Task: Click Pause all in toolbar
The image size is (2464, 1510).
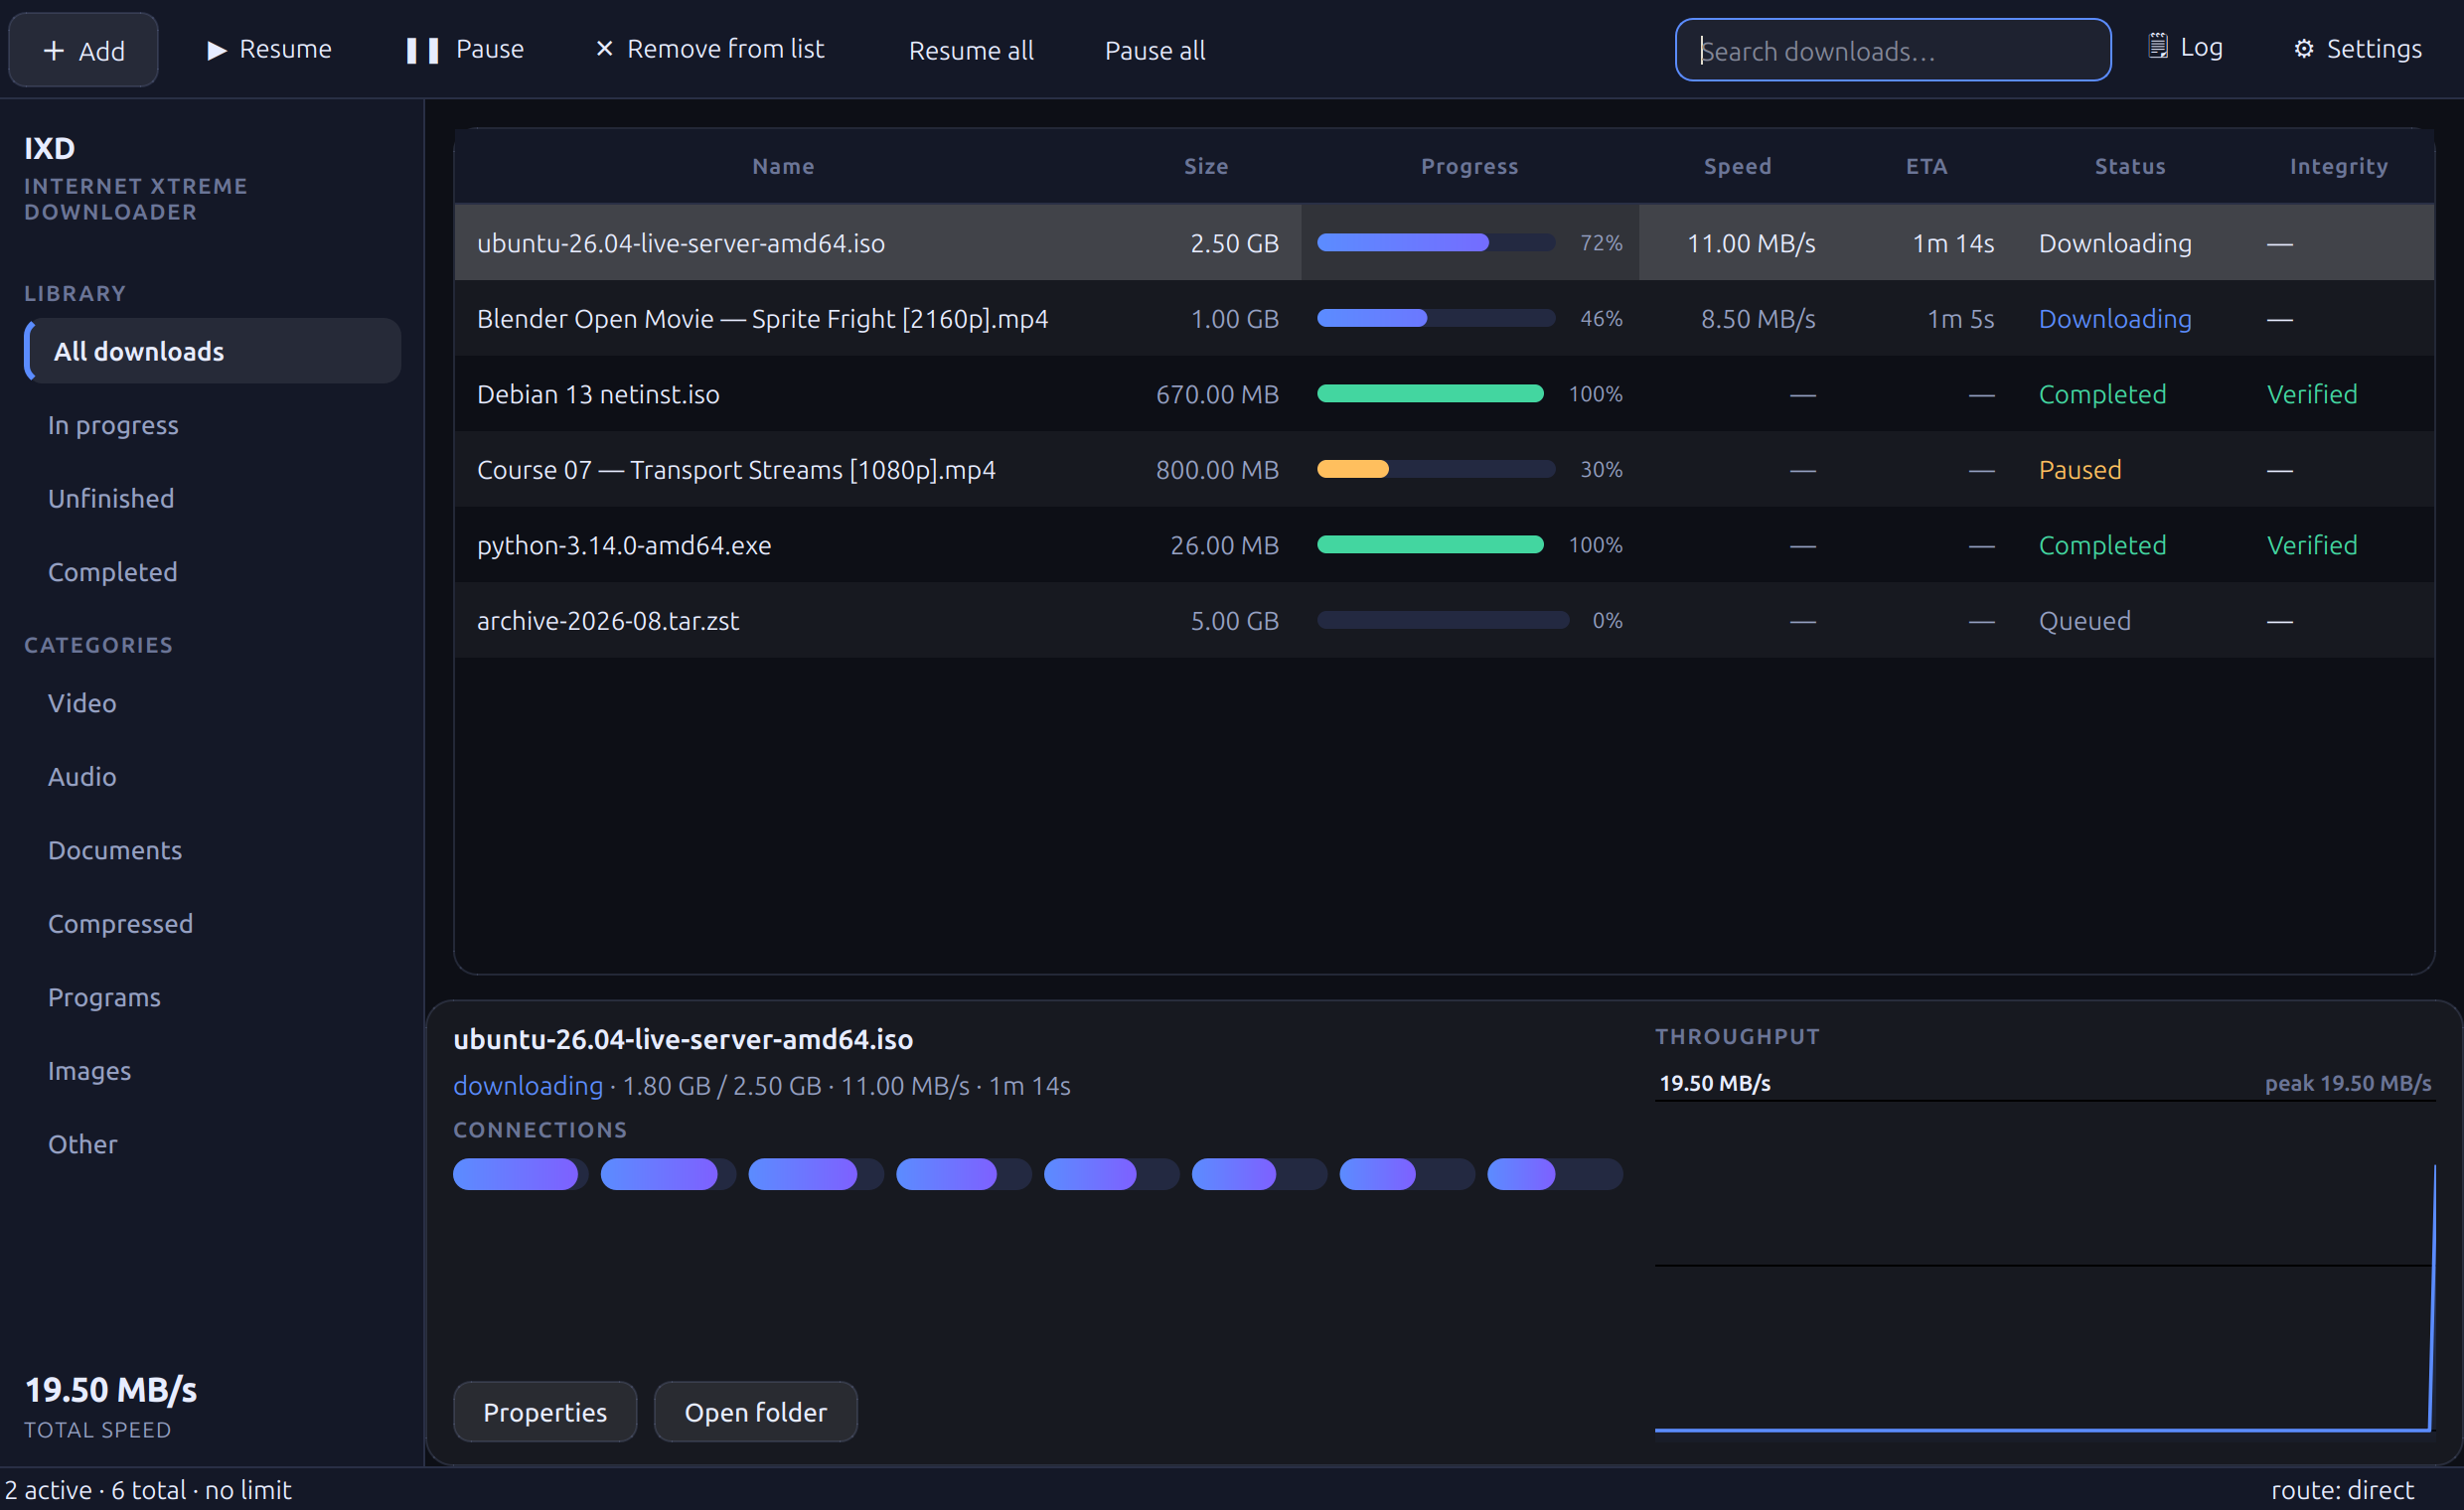Action: tap(1154, 50)
